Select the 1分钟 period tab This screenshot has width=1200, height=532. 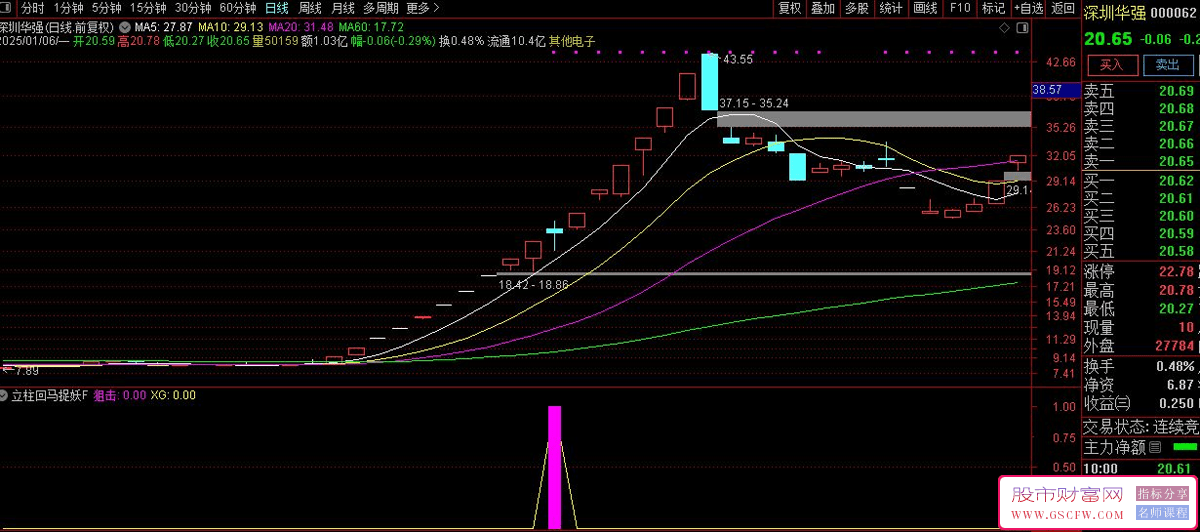[x=67, y=7]
